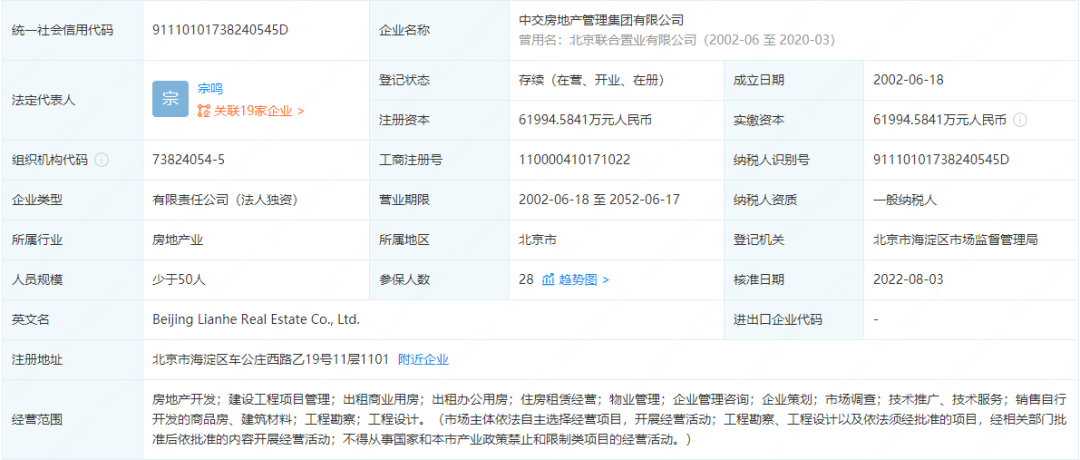The width and height of the screenshot is (1080, 460).
Task: Open 附近企业 link after the registered address
Action: (x=423, y=359)
